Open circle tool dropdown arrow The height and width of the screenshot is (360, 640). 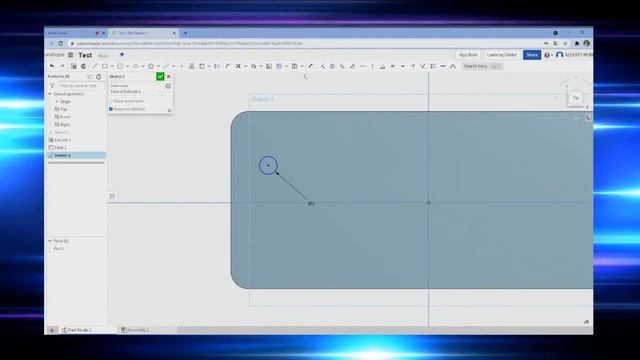click(x=127, y=66)
